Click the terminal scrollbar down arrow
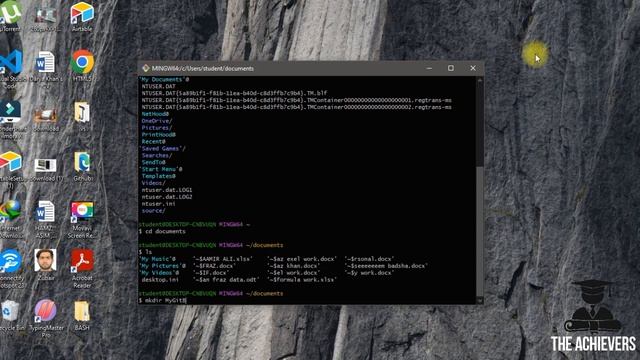Viewport: 640px width, 360px height. pyautogui.click(x=480, y=300)
